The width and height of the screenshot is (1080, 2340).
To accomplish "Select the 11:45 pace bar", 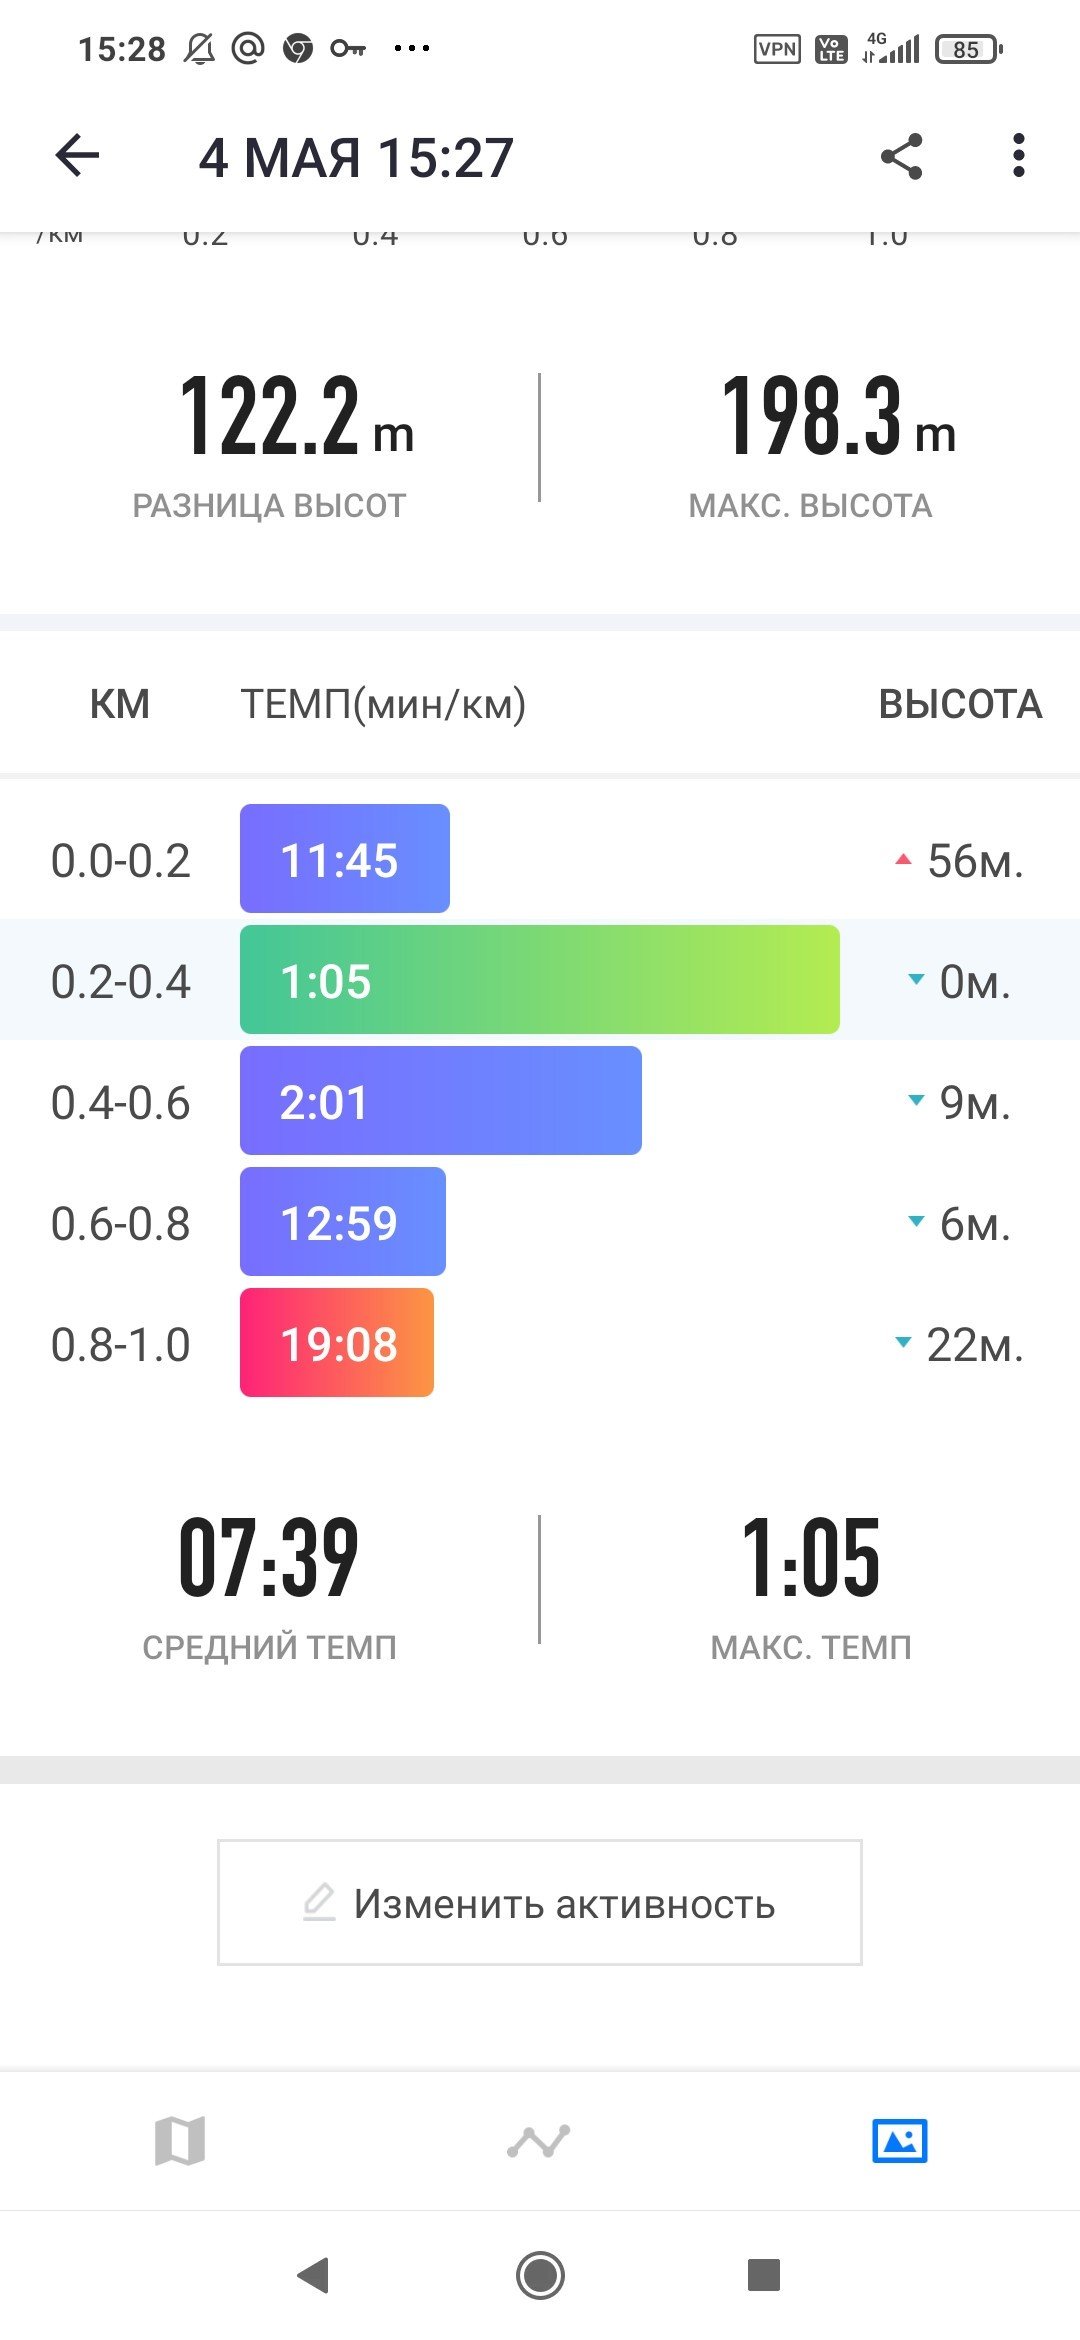I will pyautogui.click(x=345, y=859).
